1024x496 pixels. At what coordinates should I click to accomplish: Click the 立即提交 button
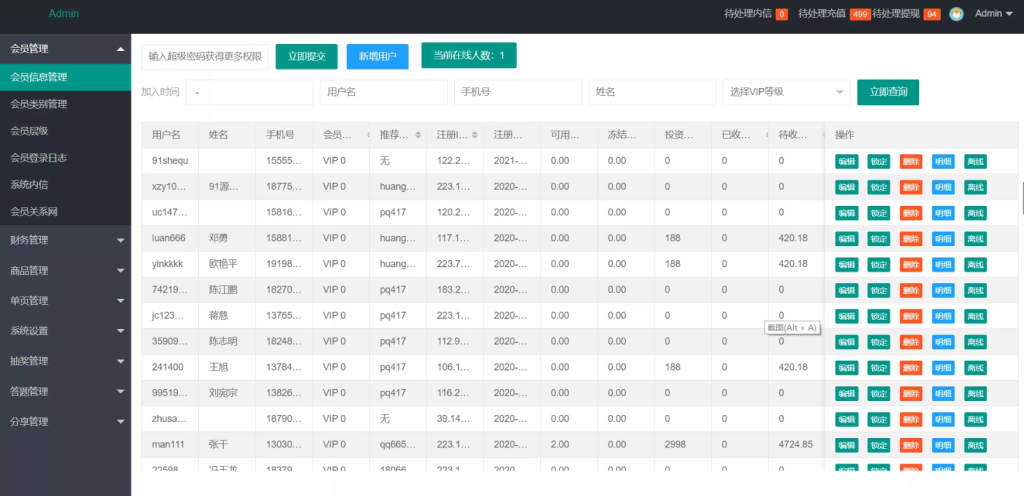pos(306,57)
